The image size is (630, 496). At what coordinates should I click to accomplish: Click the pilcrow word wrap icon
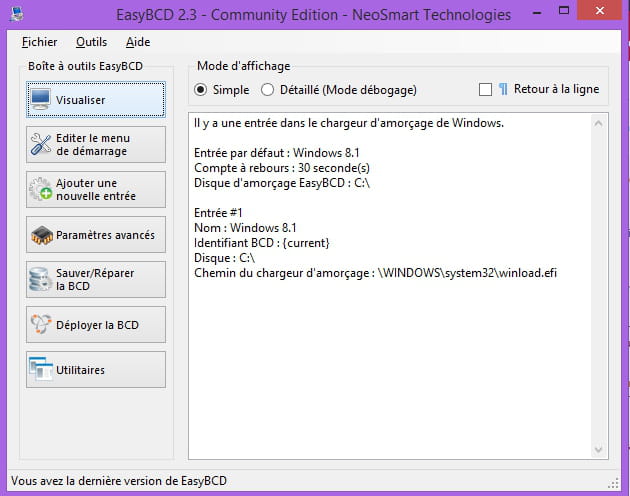503,89
